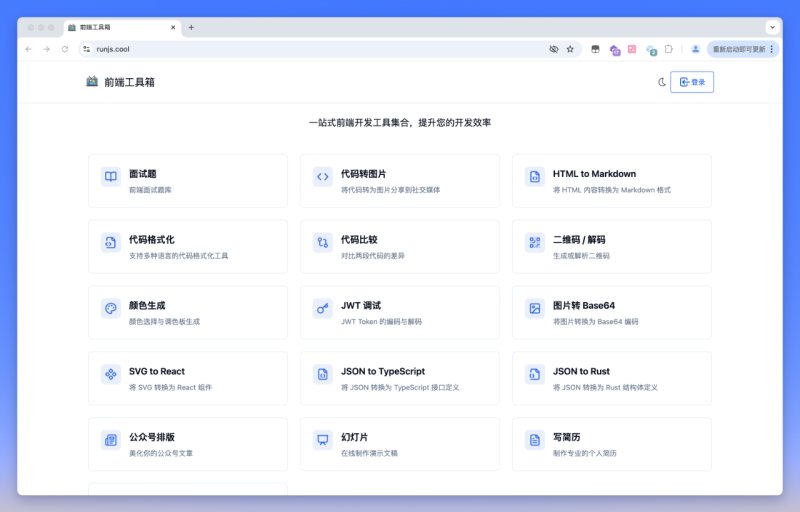Open the JWT 调试 tool title
Image resolution: width=800 pixels, height=512 pixels.
pos(361,305)
